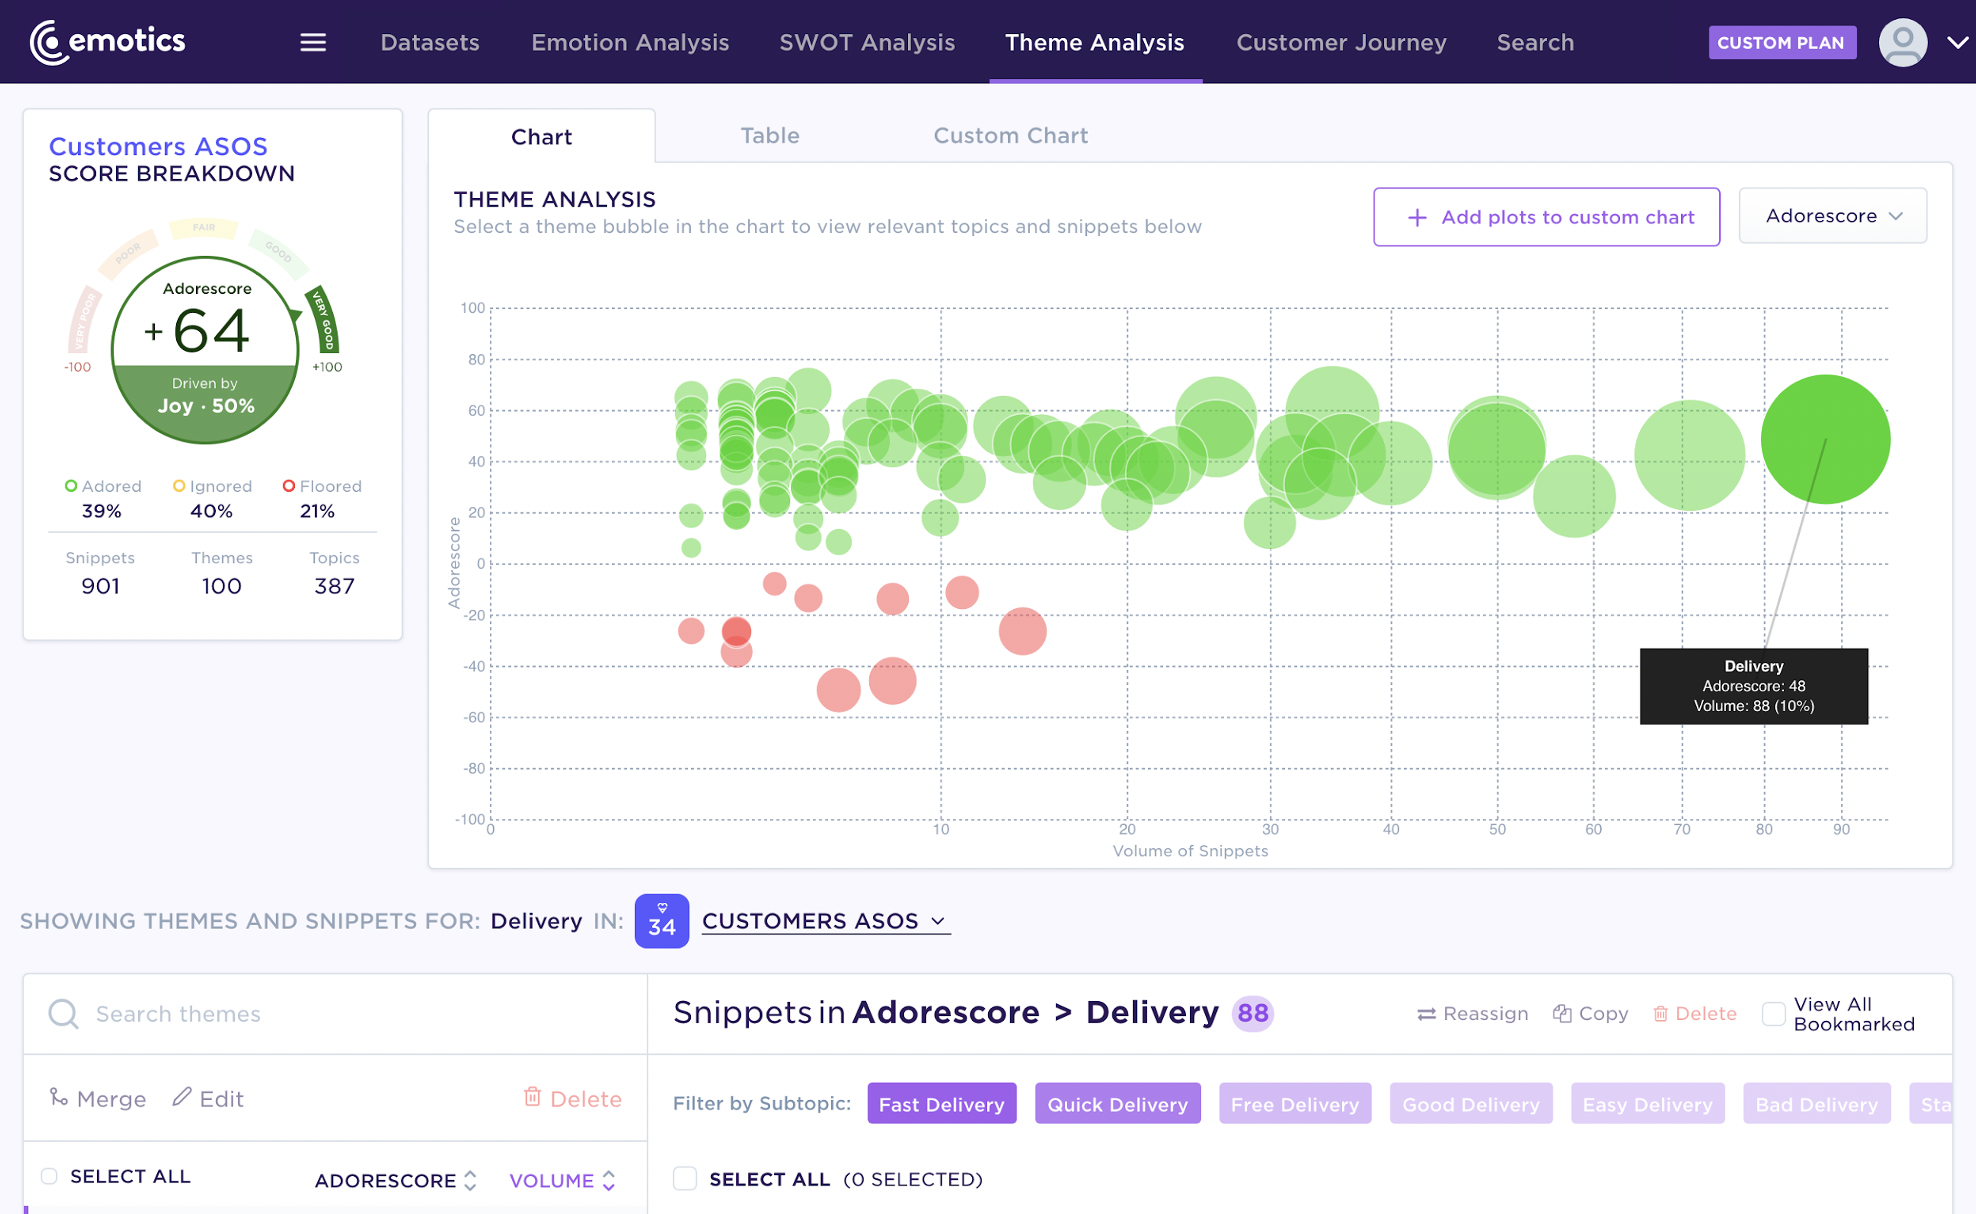Enable View All Bookmarked checkbox

(1773, 1014)
